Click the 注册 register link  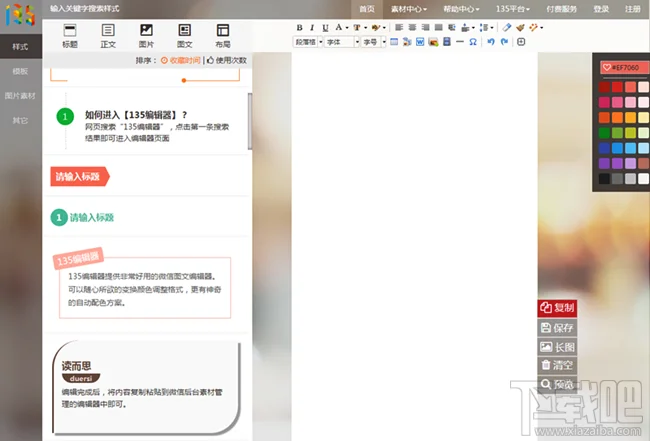point(633,9)
